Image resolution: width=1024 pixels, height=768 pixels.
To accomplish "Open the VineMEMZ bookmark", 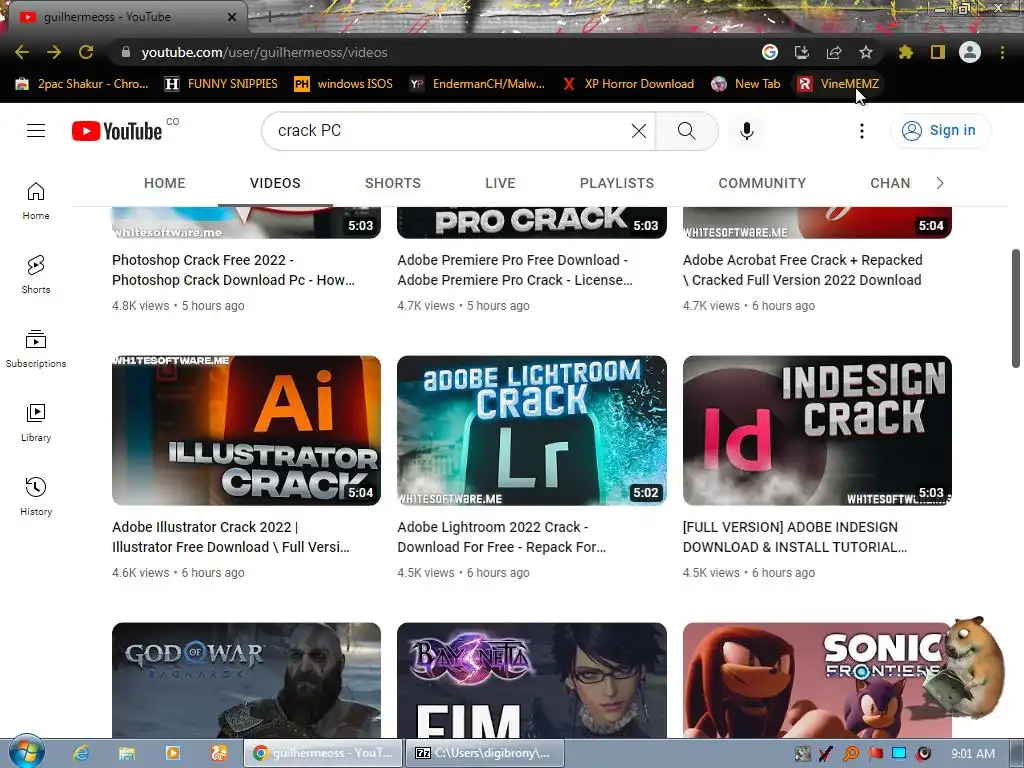I will pos(839,84).
